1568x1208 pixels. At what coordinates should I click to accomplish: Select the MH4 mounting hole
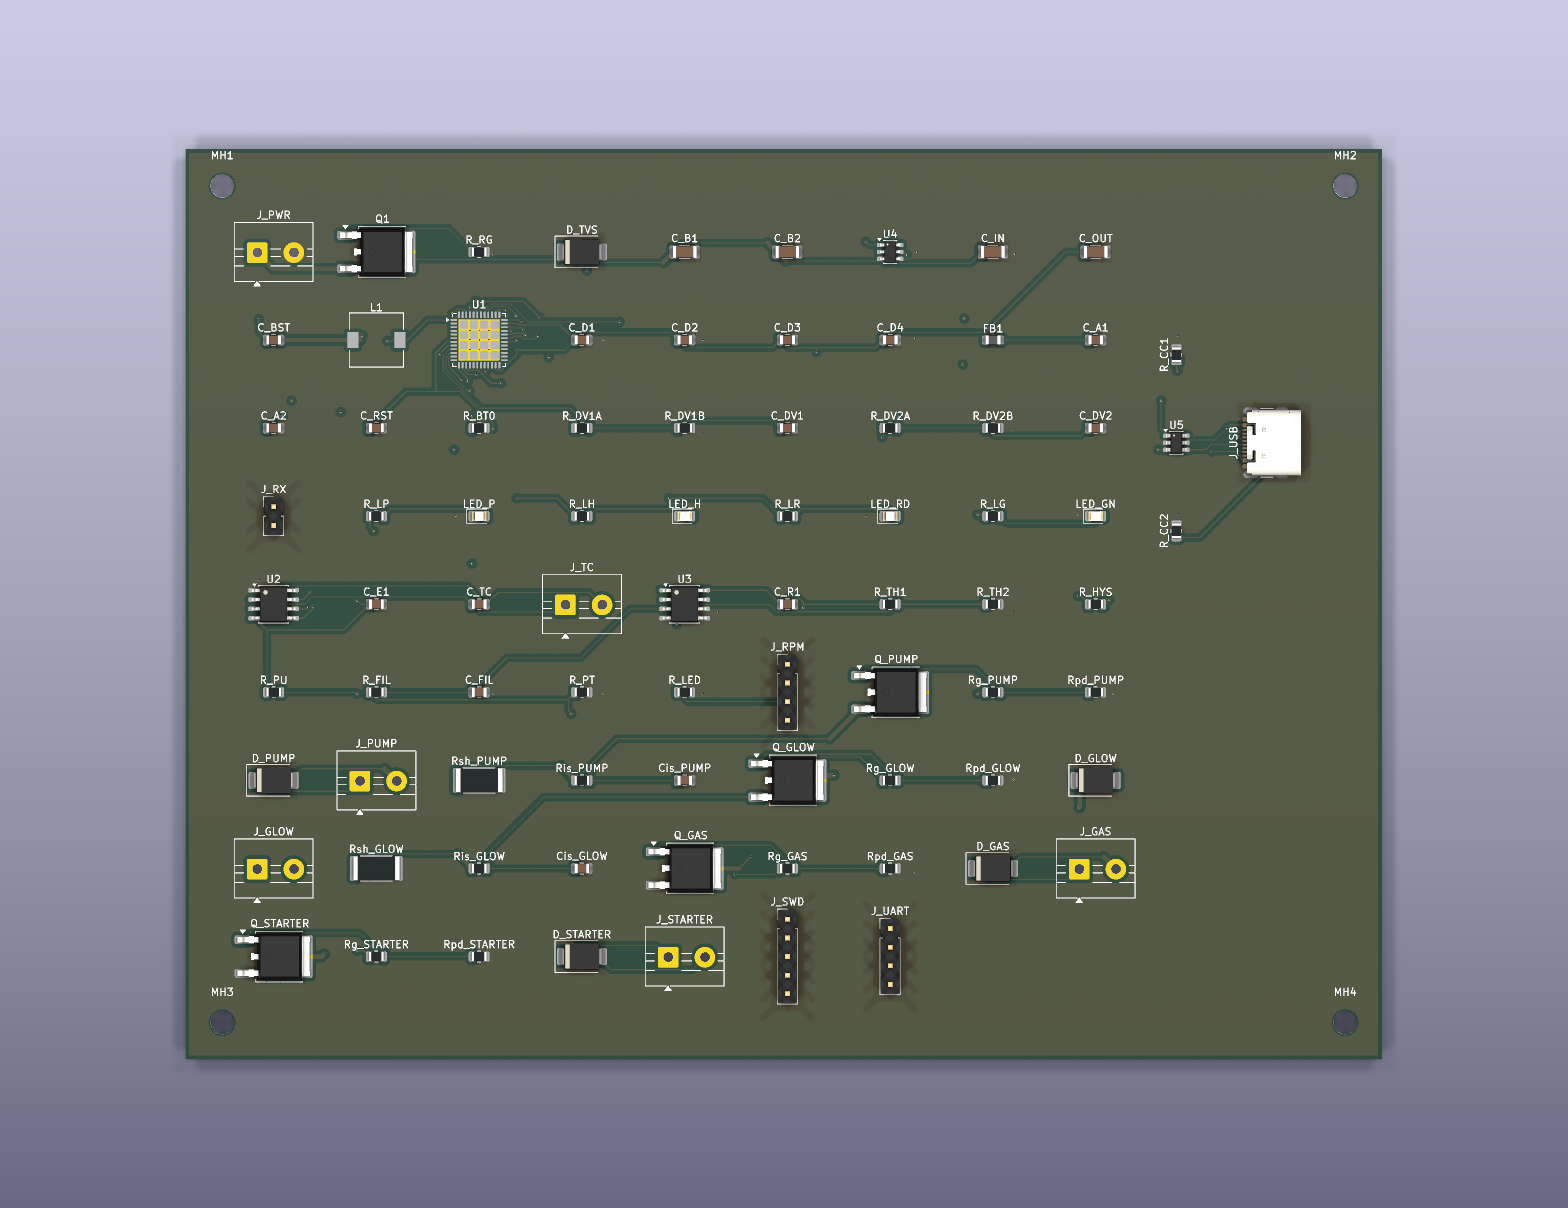pyautogui.click(x=1345, y=1022)
